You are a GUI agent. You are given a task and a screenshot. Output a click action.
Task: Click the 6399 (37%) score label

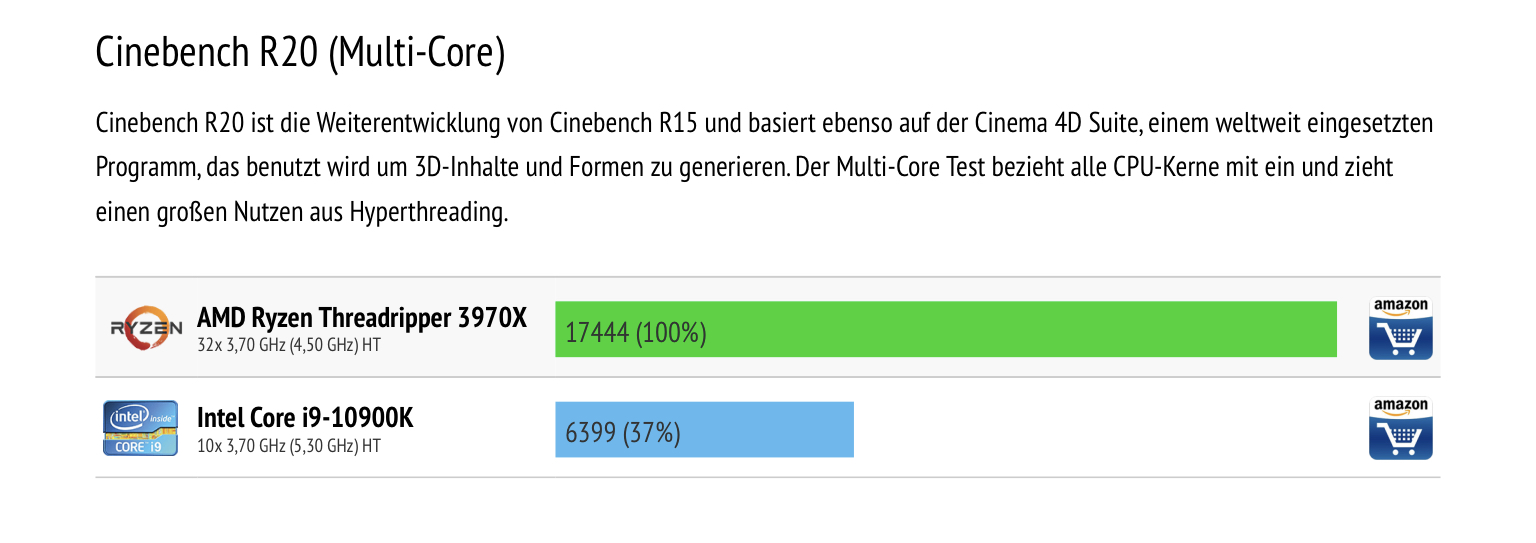[x=623, y=433]
